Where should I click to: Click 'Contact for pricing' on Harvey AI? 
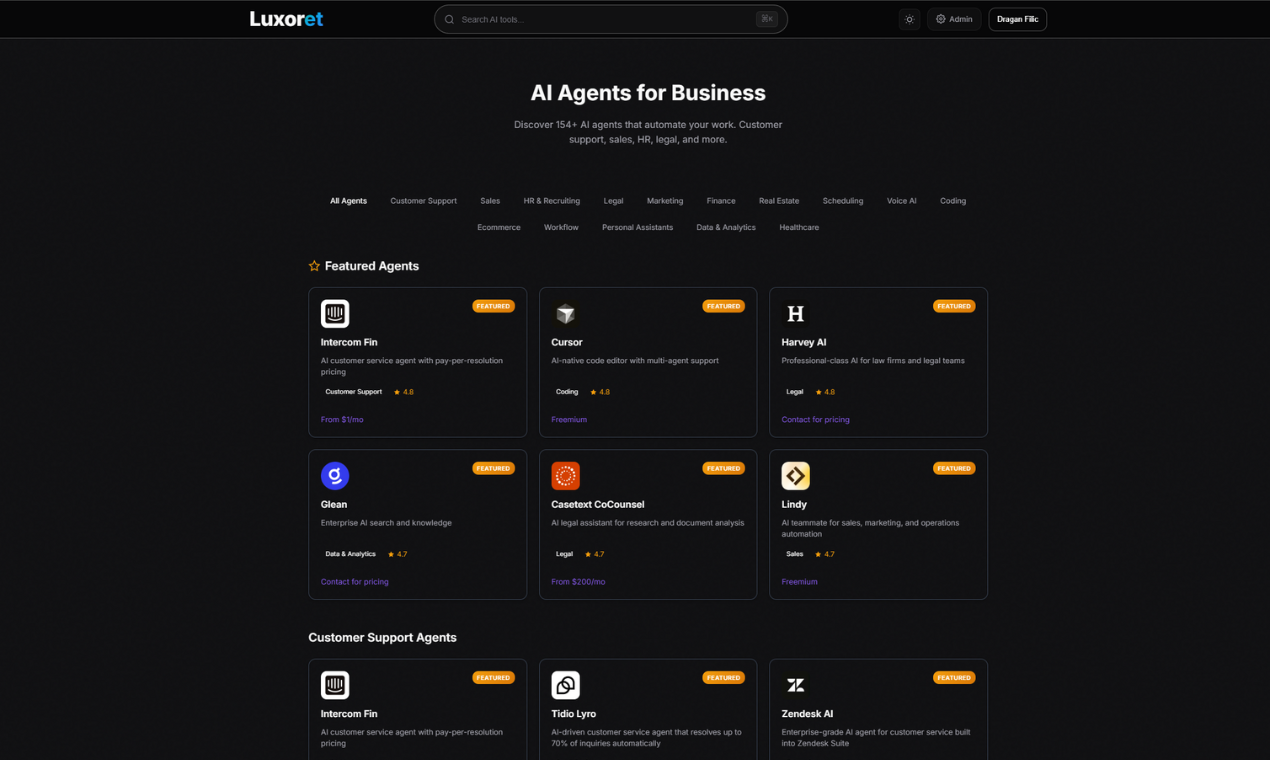tap(816, 420)
